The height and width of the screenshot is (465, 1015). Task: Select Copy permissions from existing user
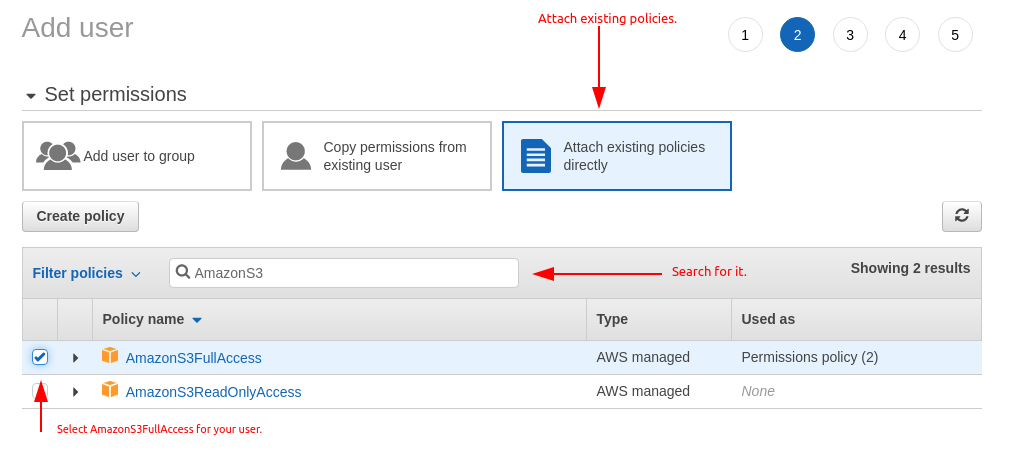(x=377, y=156)
